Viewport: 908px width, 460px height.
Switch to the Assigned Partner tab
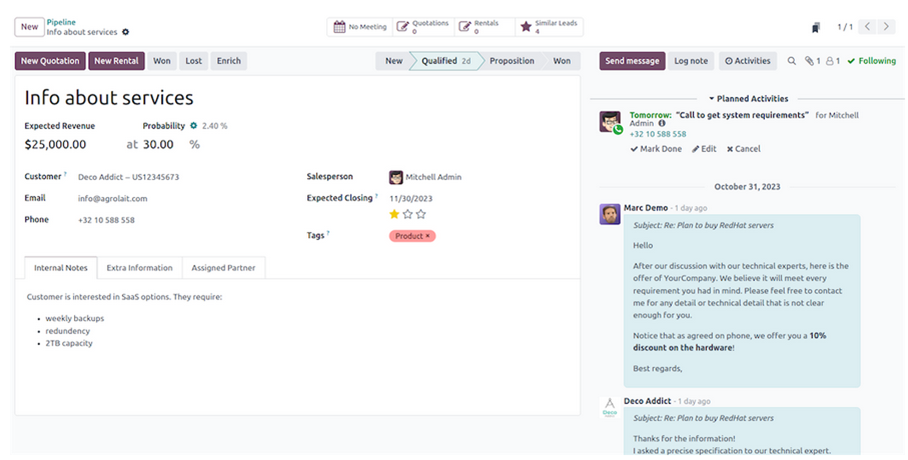click(223, 268)
